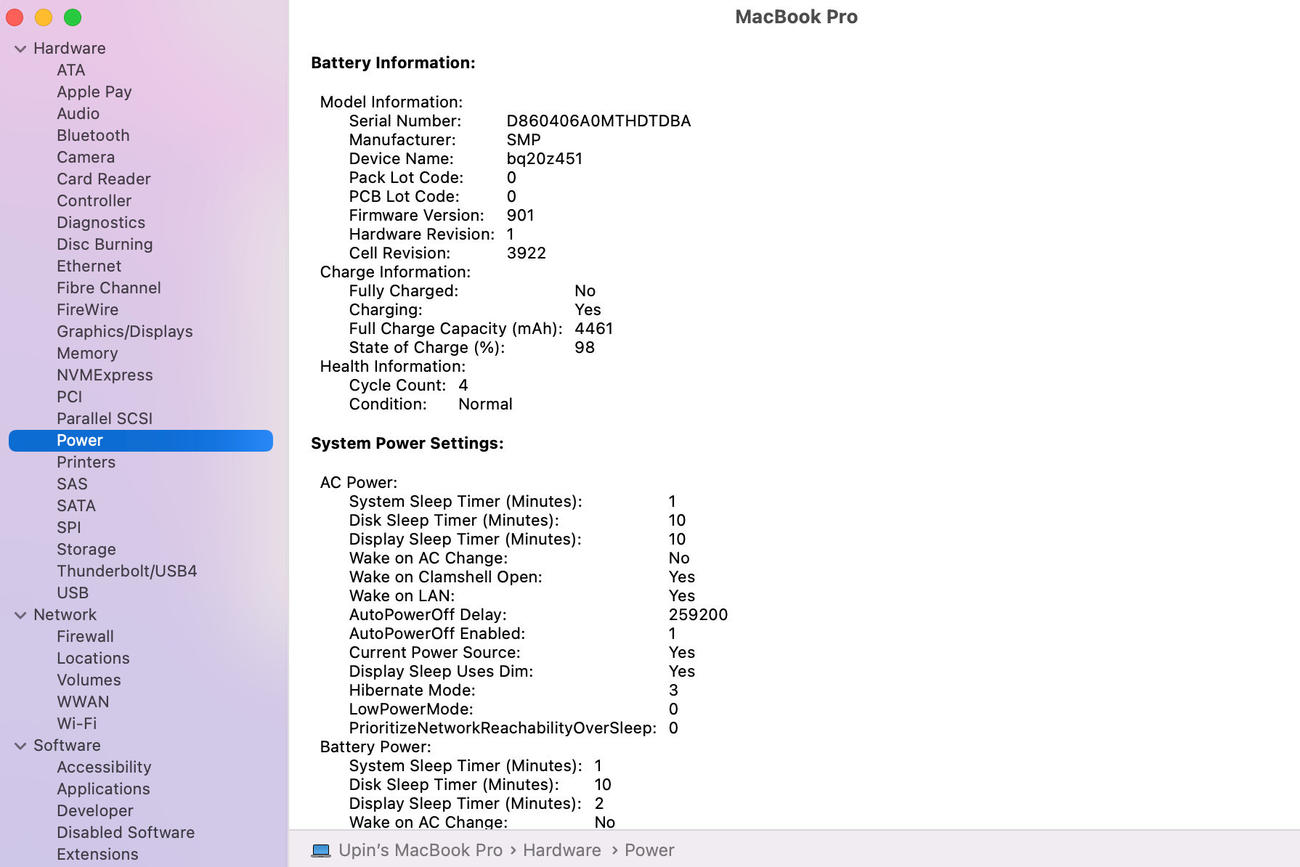Open USB in the sidebar
The image size is (1300, 867).
tap(72, 593)
